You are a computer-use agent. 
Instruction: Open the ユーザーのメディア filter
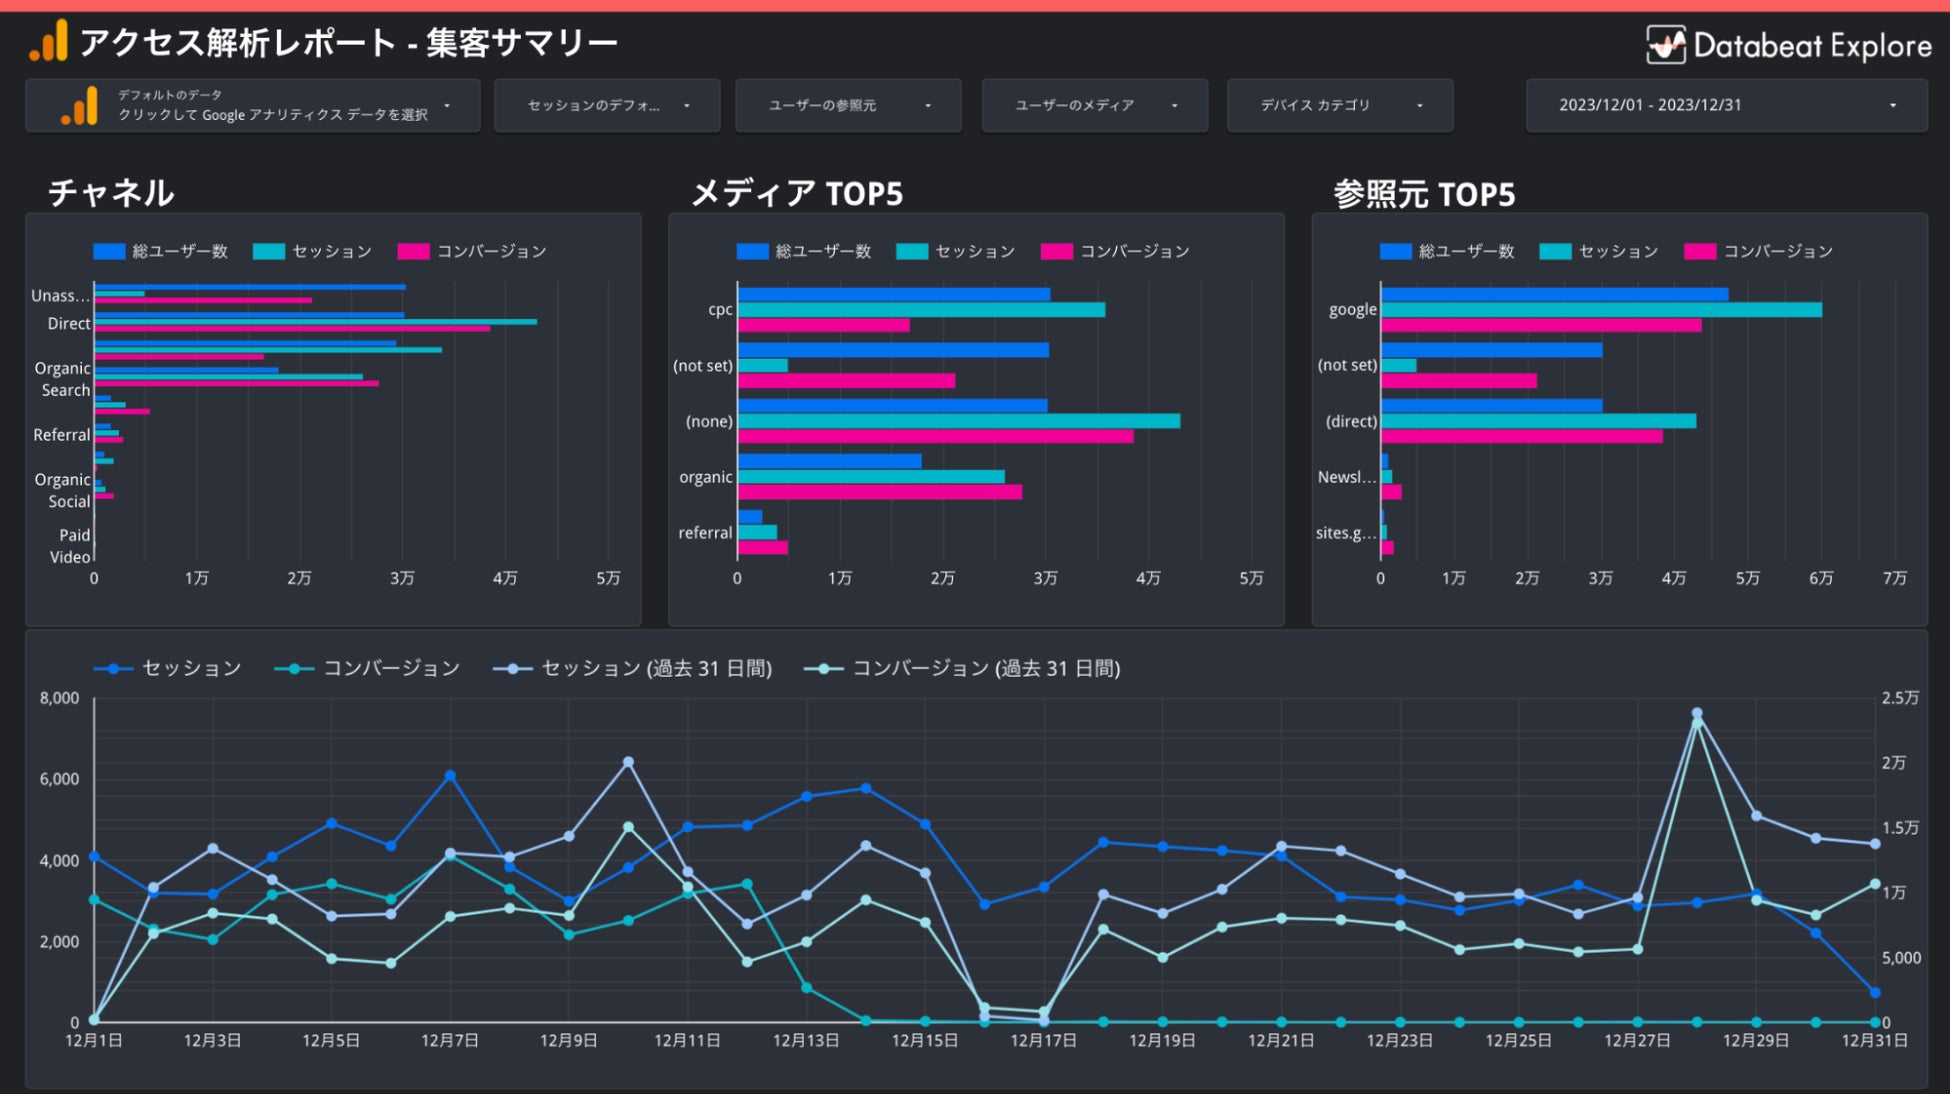point(1094,106)
